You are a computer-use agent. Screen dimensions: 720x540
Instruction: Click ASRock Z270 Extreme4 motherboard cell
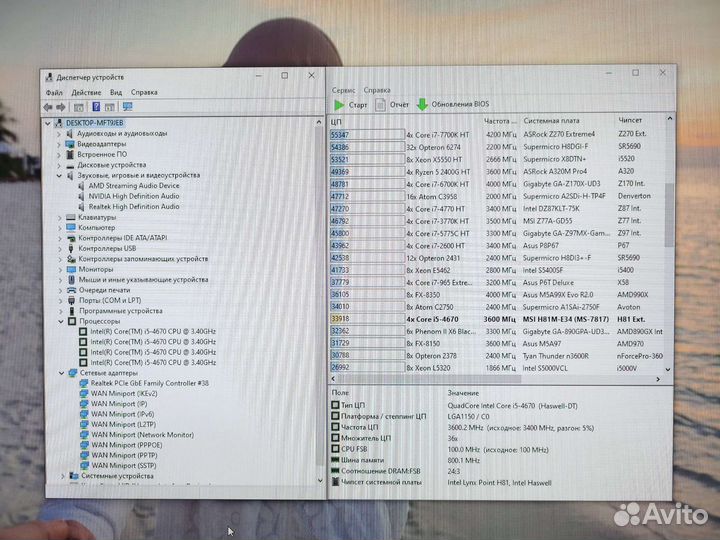[559, 134]
